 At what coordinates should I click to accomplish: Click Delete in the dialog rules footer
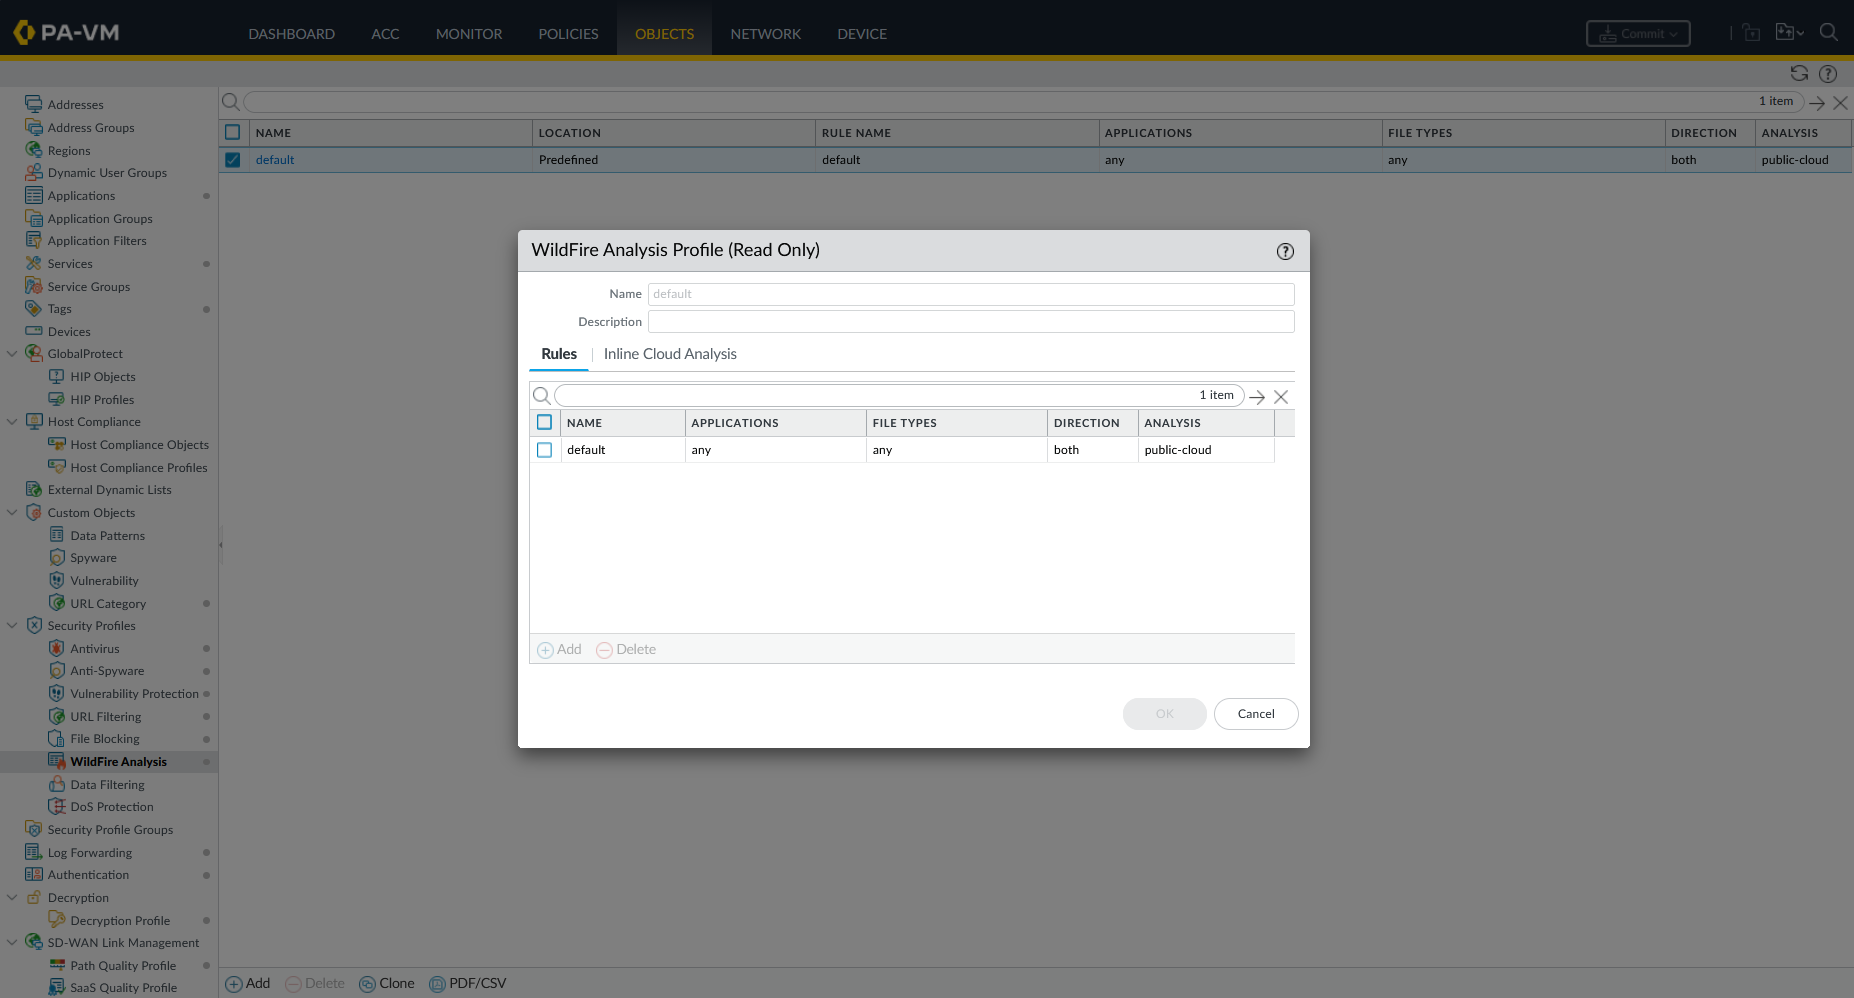(626, 649)
